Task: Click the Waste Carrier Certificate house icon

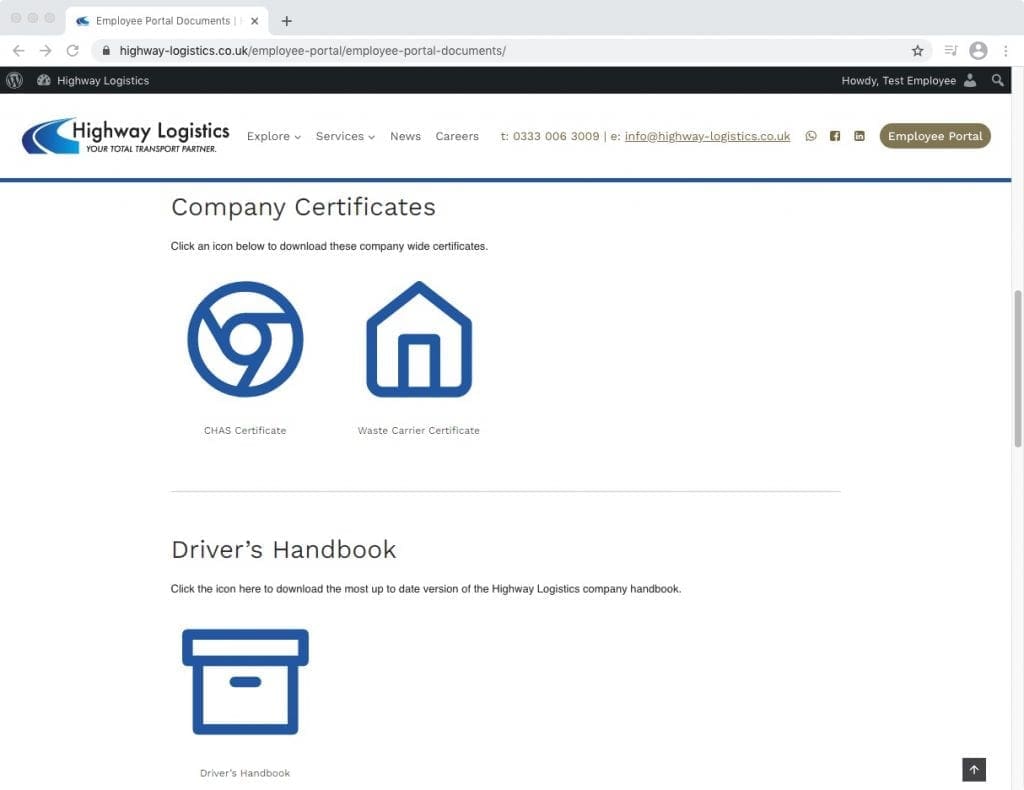Action: (418, 339)
